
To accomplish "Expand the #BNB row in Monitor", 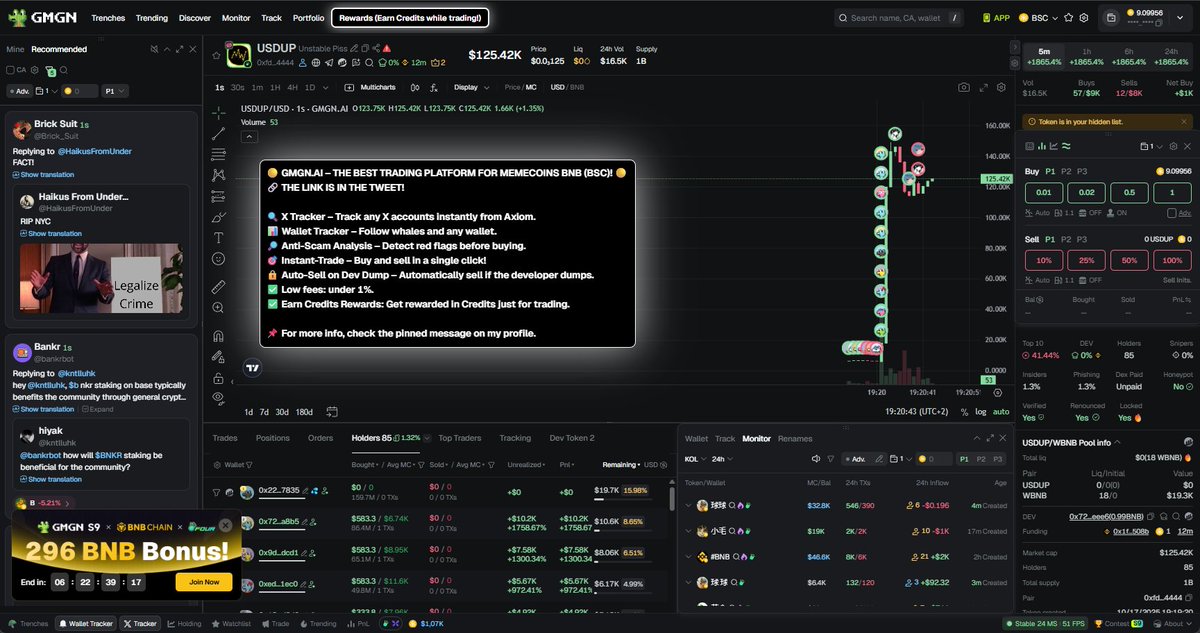I will click(x=688, y=556).
